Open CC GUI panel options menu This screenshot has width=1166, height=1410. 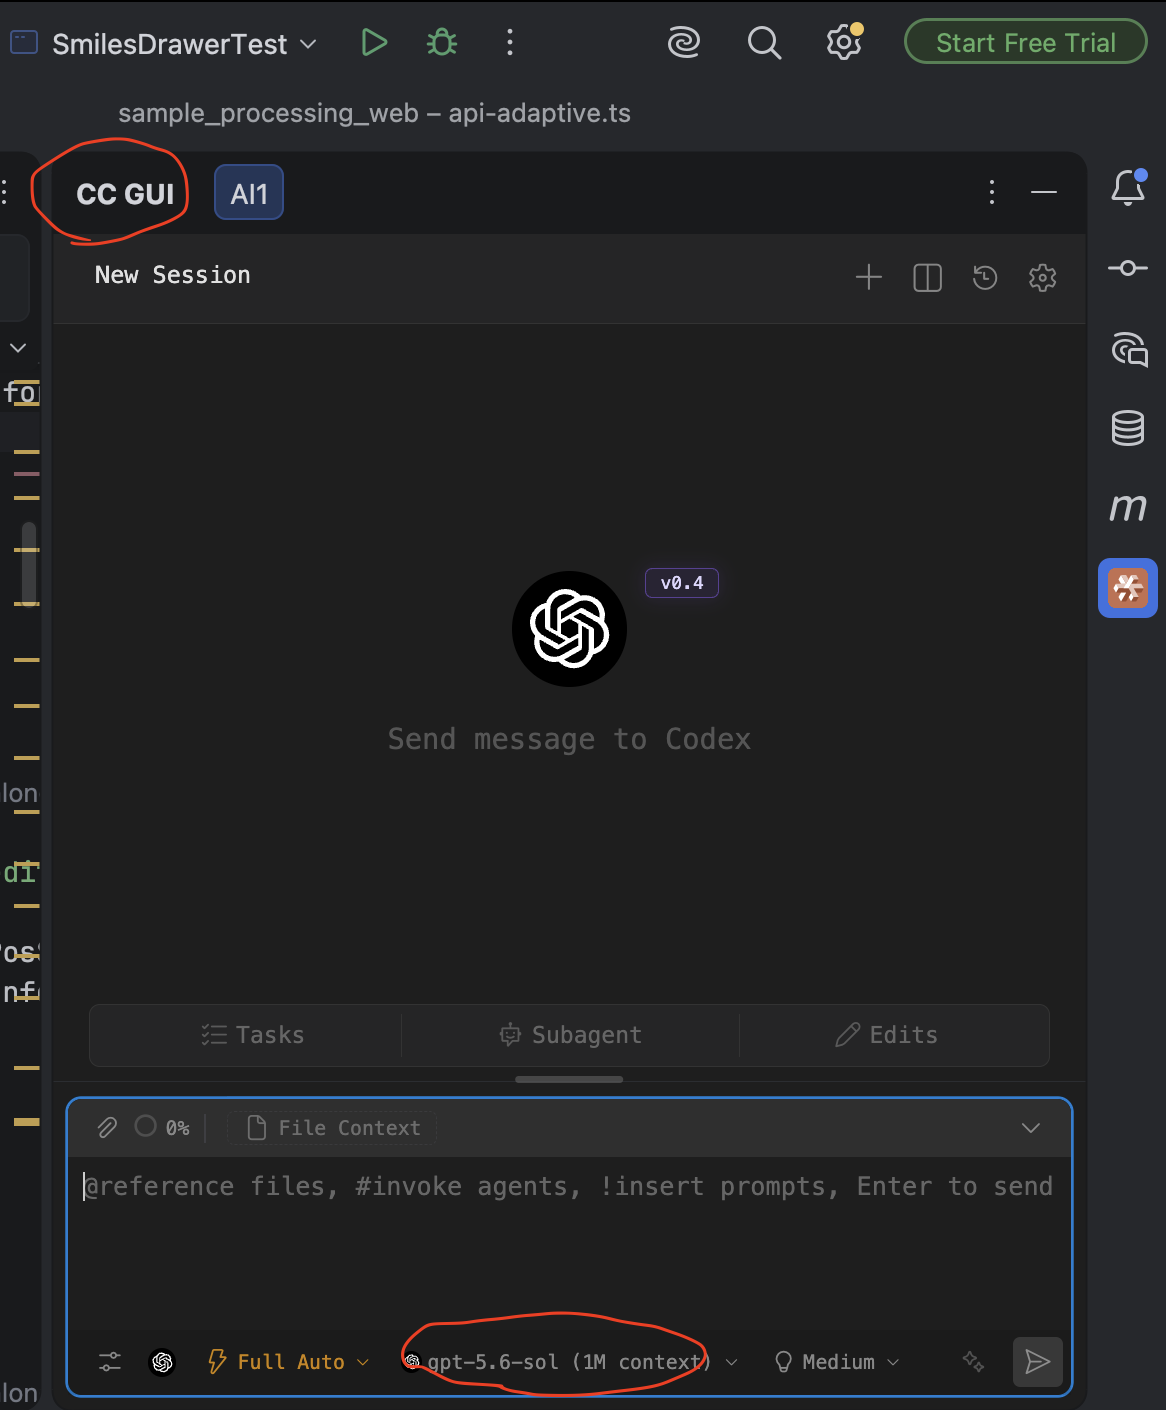click(992, 192)
